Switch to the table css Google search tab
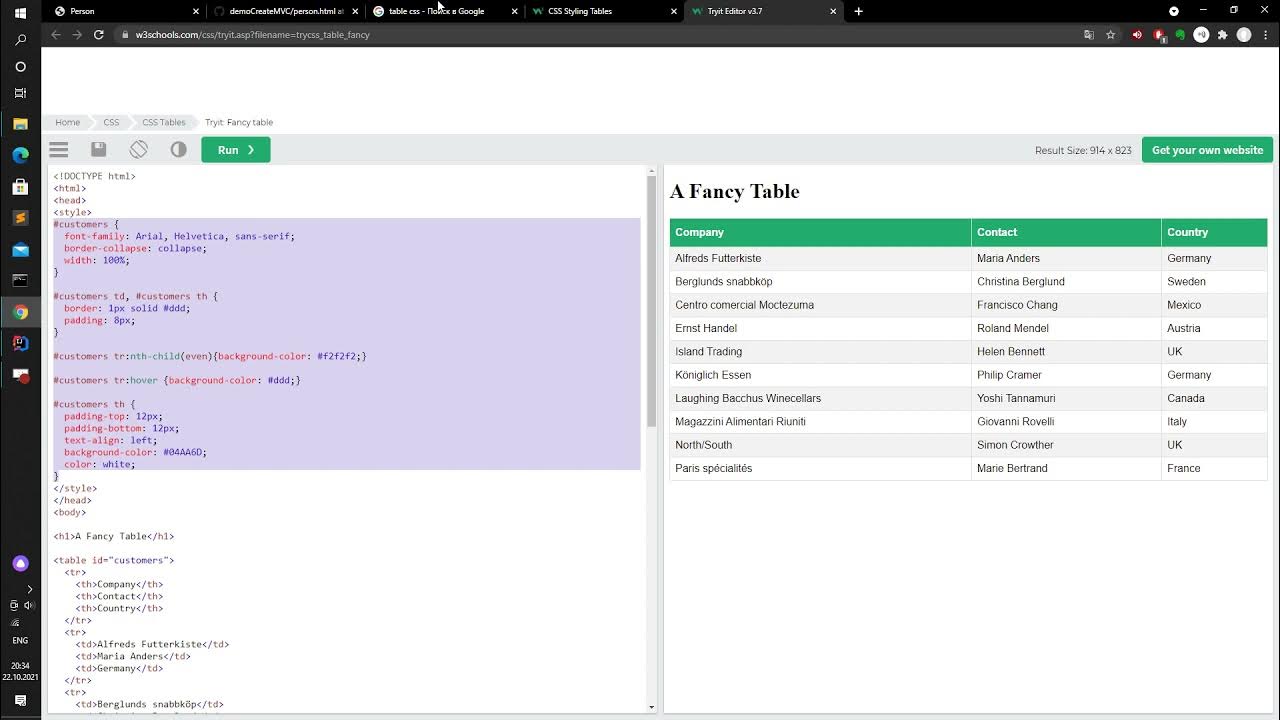The width and height of the screenshot is (1280, 720). click(443, 11)
